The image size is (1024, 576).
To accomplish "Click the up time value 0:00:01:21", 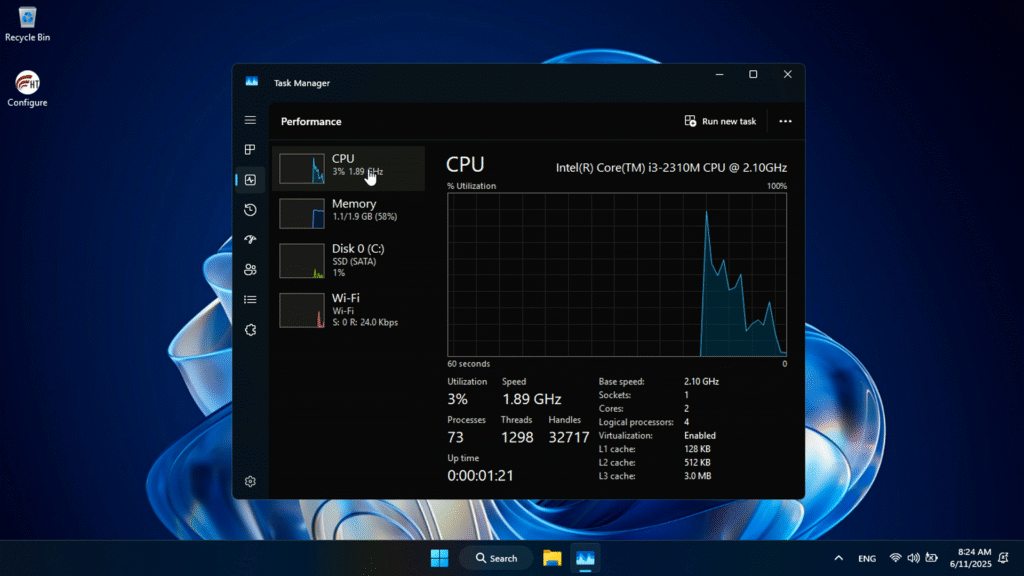I will [481, 476].
